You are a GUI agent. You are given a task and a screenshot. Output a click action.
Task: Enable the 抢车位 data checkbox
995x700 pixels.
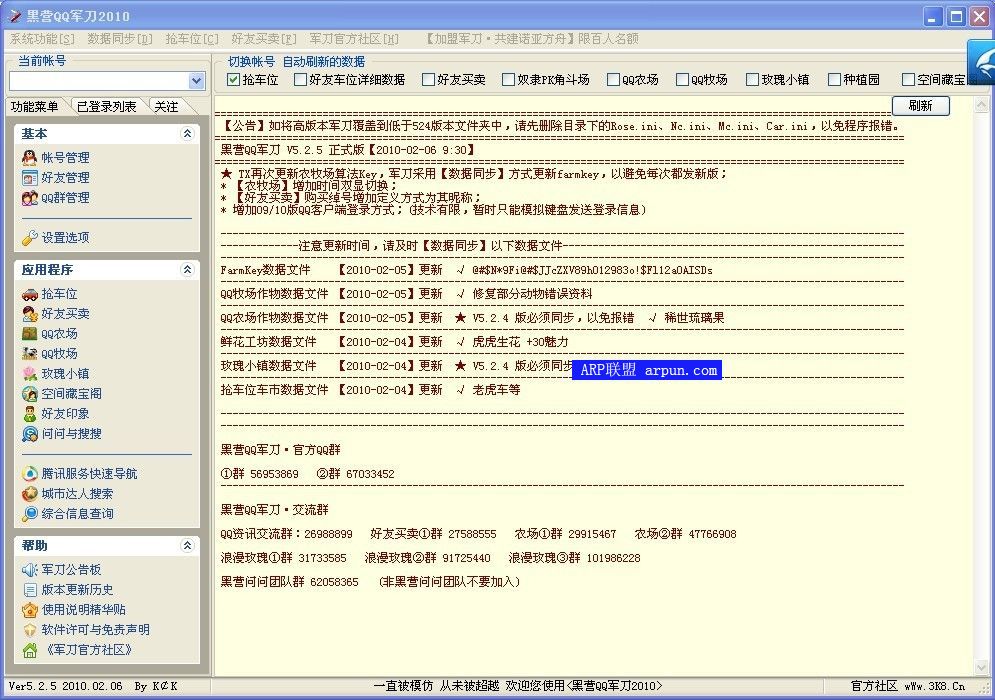231,81
